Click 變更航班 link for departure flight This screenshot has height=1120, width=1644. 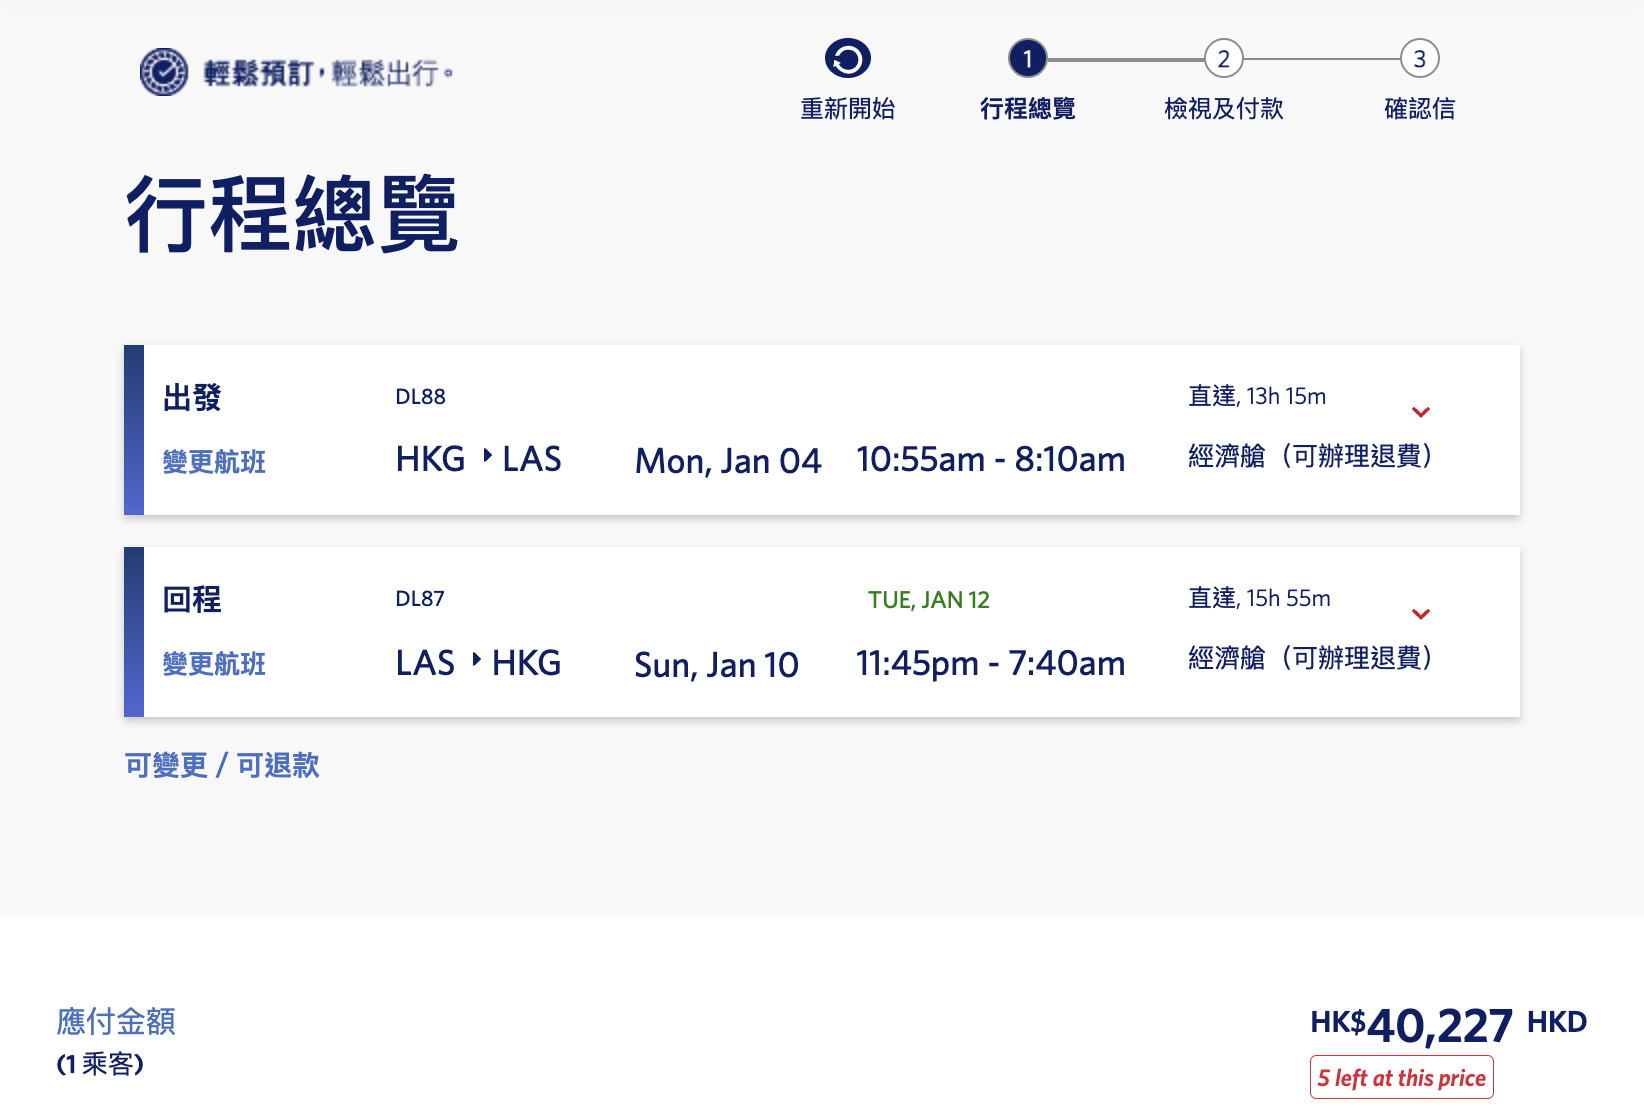click(x=214, y=462)
